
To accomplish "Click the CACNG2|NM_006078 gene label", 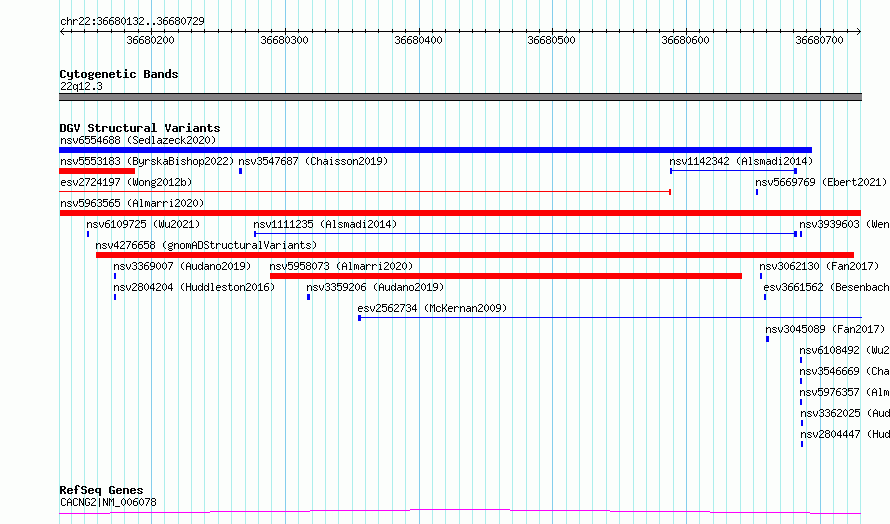I will [108, 502].
